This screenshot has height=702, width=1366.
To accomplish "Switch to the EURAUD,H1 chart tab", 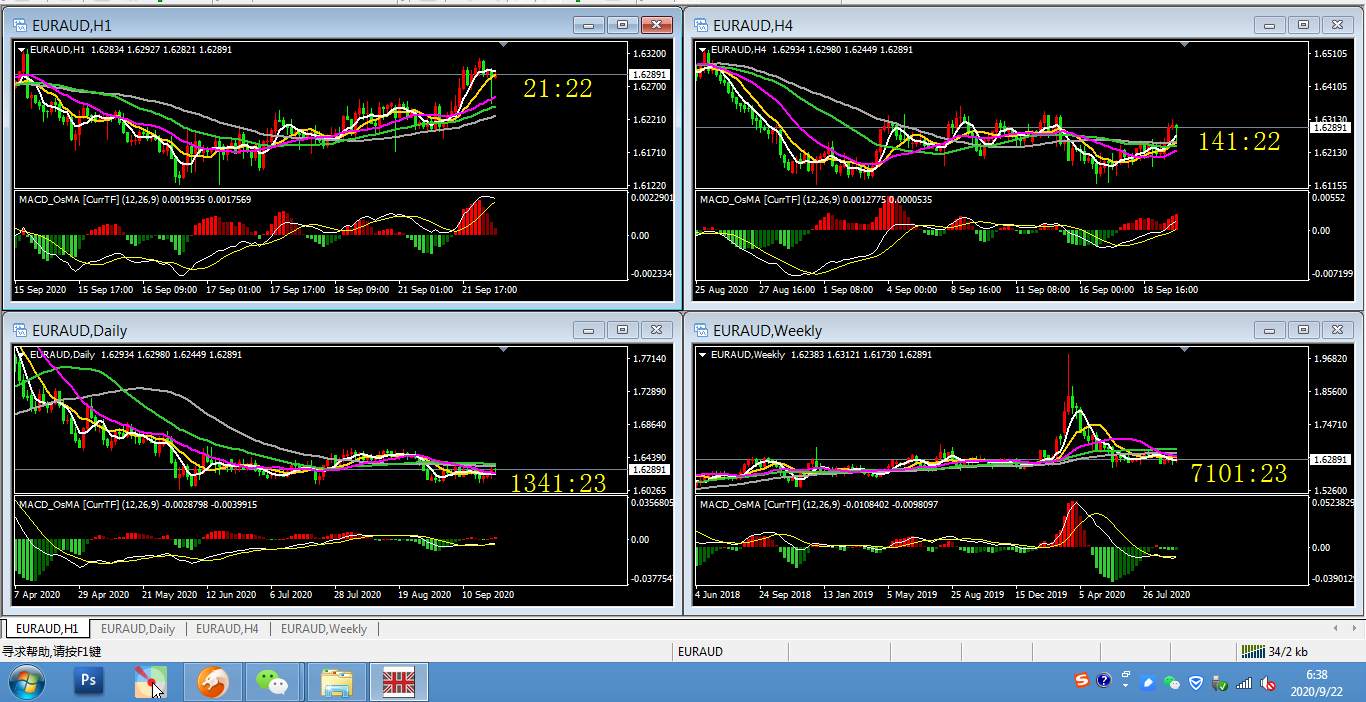I will (x=47, y=629).
